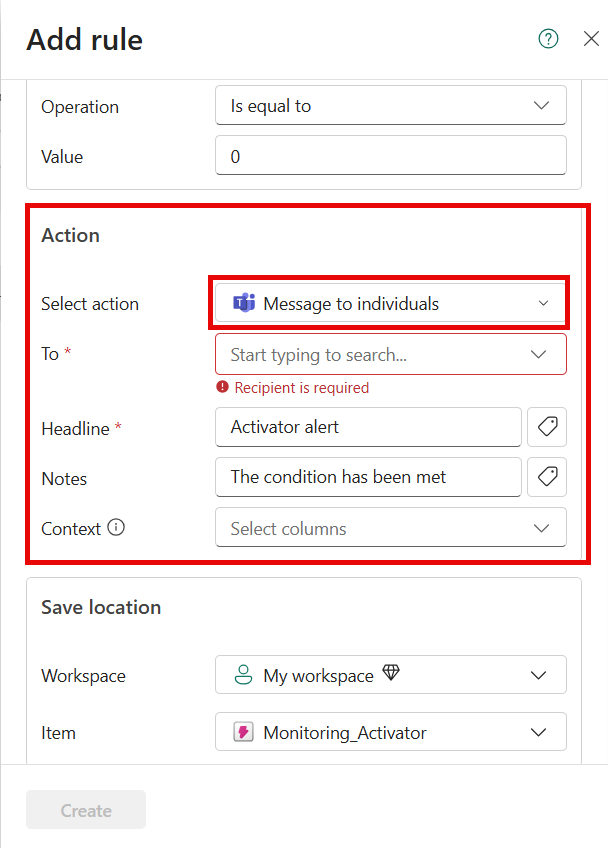The image size is (608, 848).
Task: Click the Monitoring_Activator item icon
Action: tap(243, 732)
